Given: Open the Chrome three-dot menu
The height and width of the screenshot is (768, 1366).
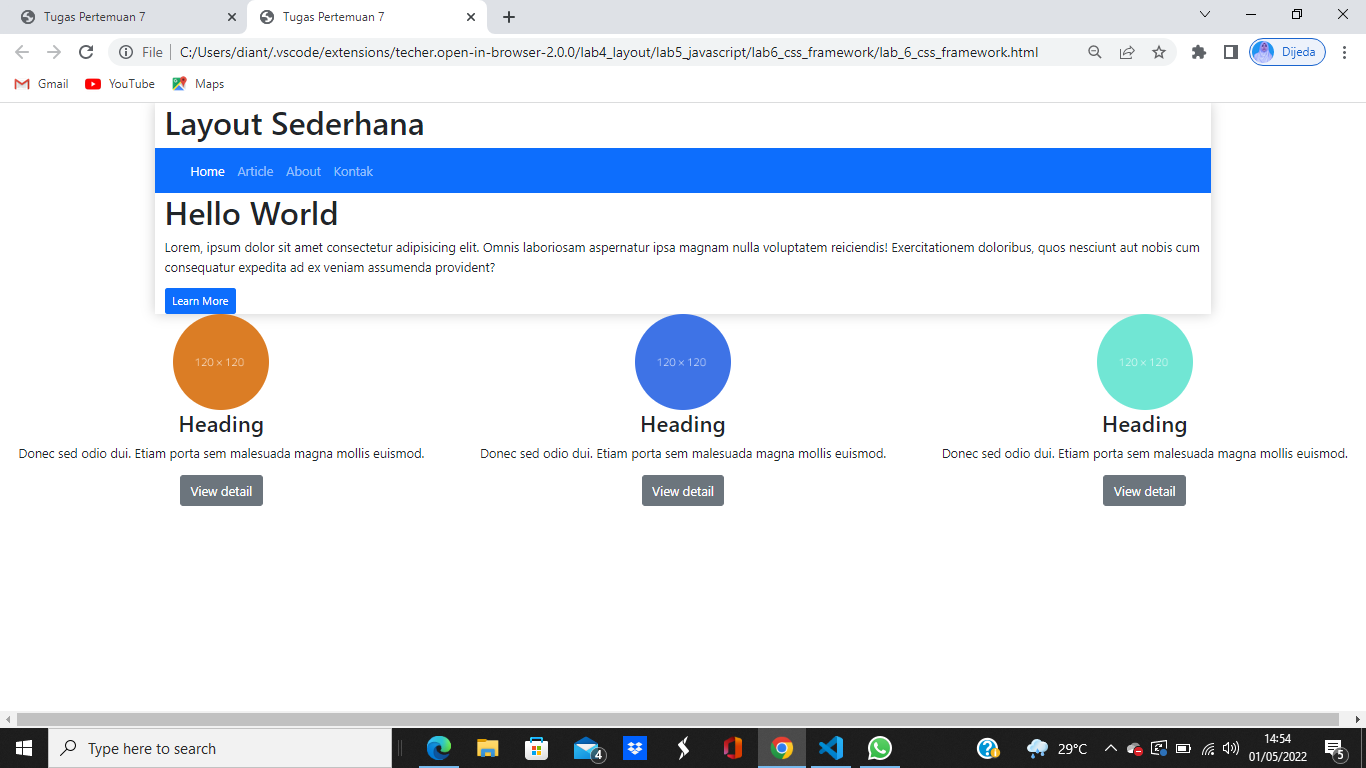Looking at the screenshot, I should tap(1343, 52).
